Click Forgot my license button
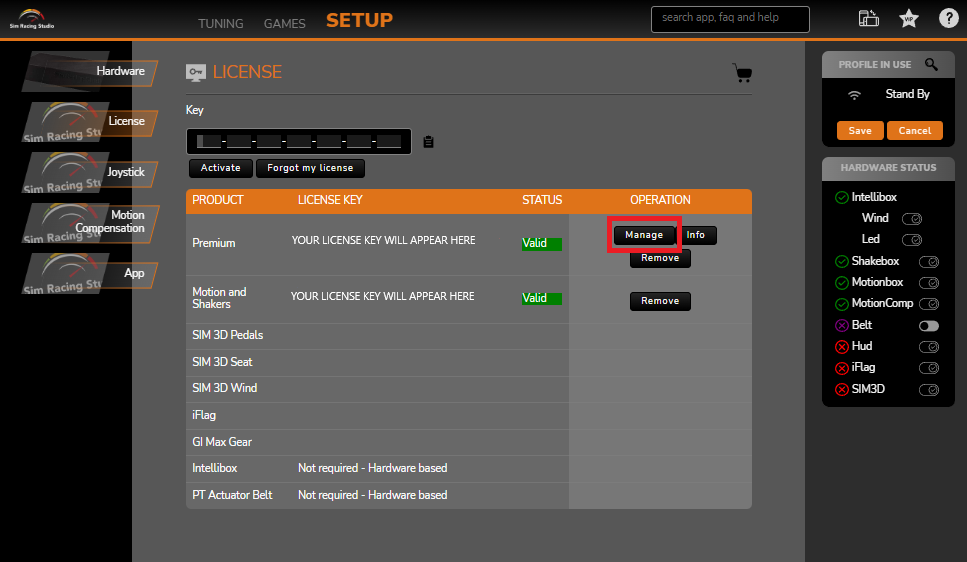The image size is (967, 562). point(310,168)
